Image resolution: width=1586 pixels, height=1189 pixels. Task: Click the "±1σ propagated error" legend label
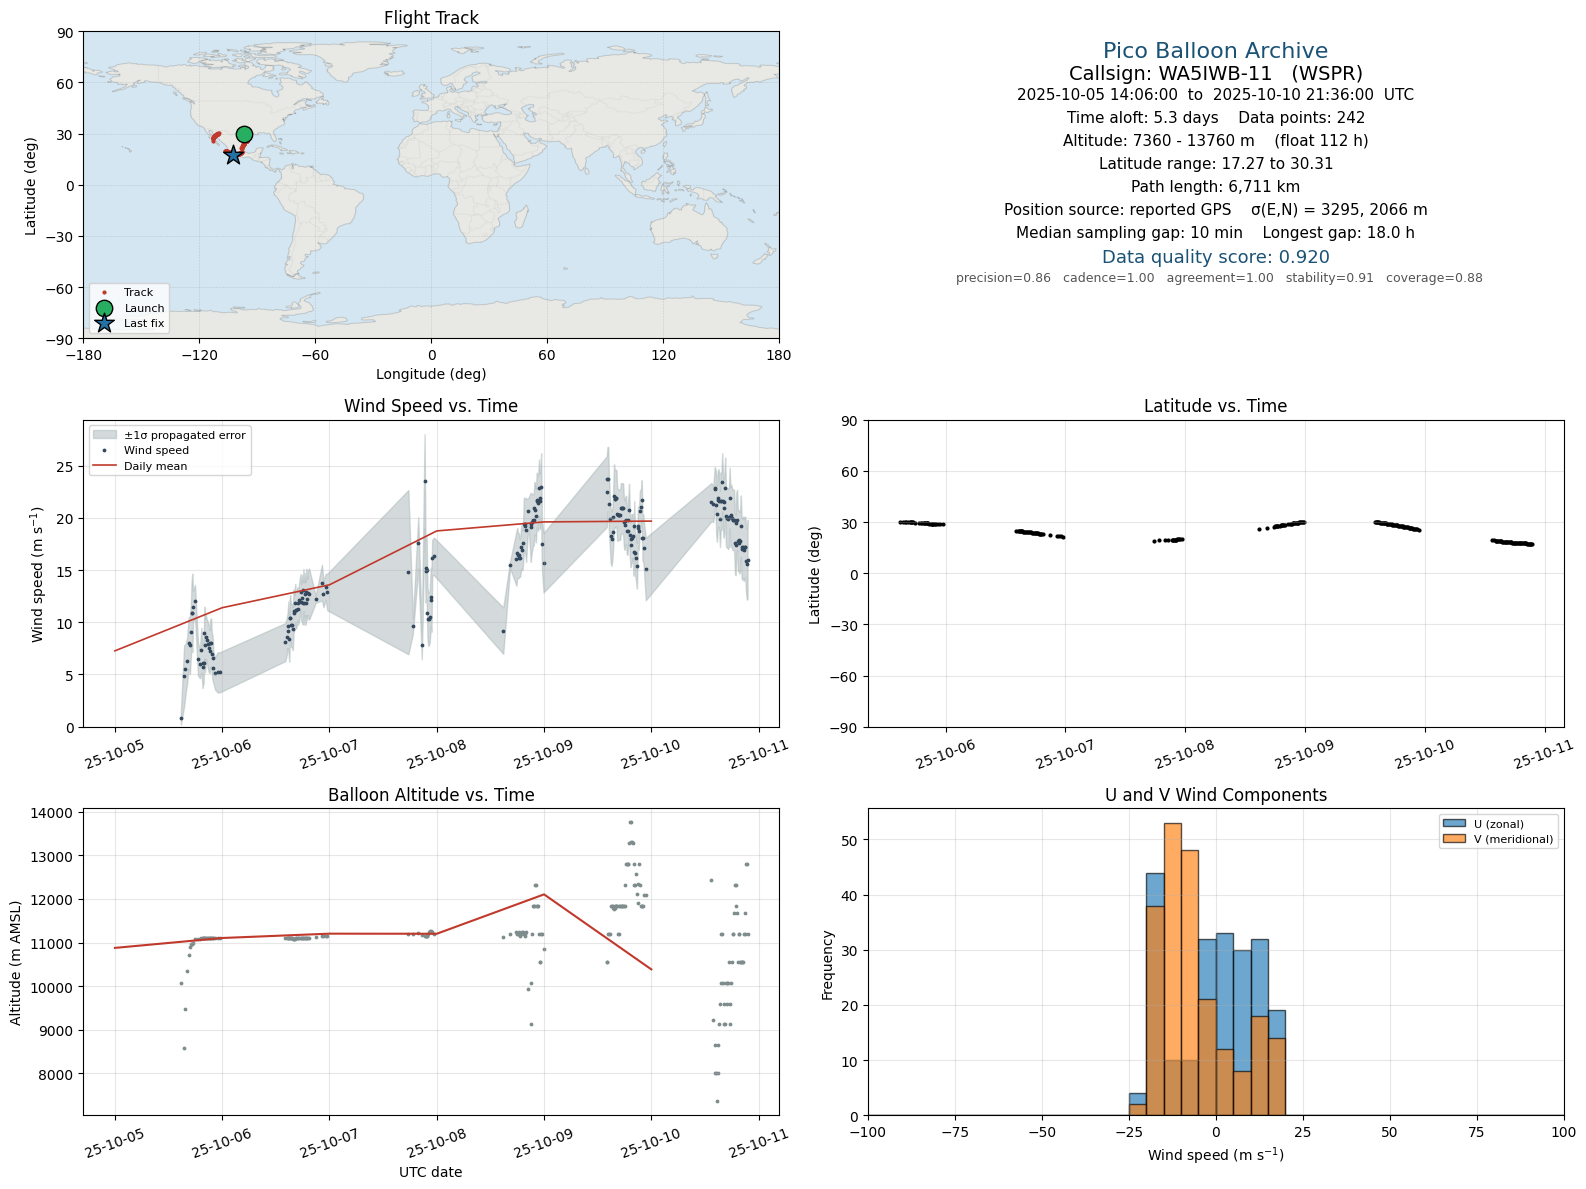coord(184,435)
